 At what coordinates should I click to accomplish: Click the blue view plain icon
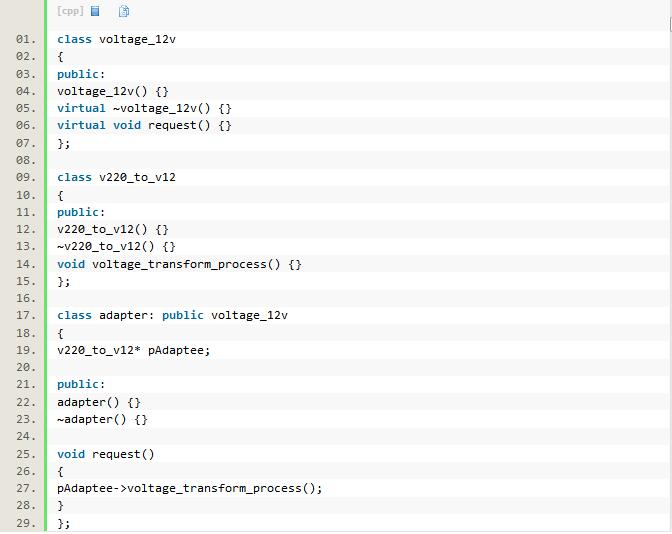tap(95, 11)
